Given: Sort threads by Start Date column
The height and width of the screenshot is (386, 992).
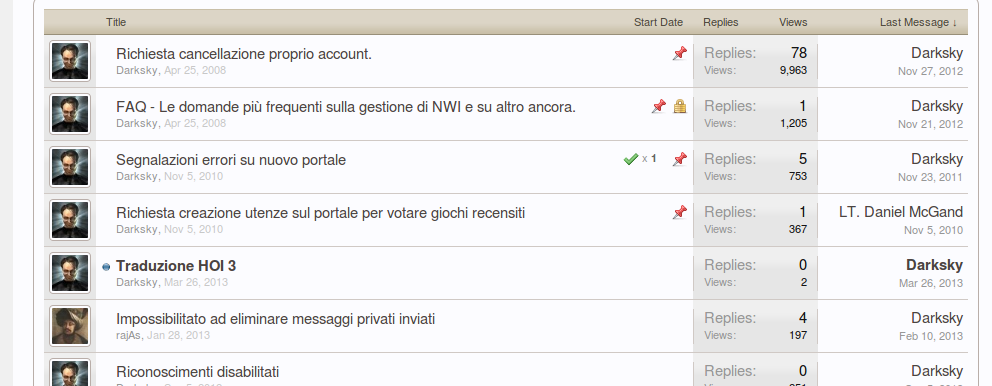Looking at the screenshot, I should click(x=658, y=22).
